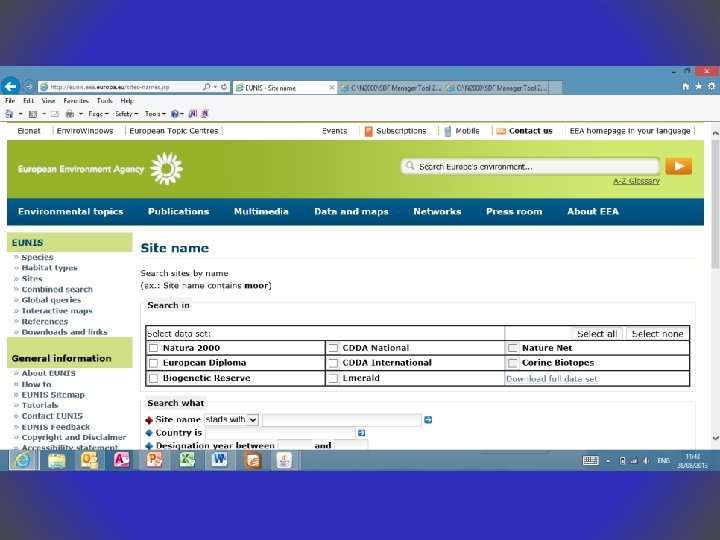
Task: Click the Select none button
Action: (x=658, y=334)
